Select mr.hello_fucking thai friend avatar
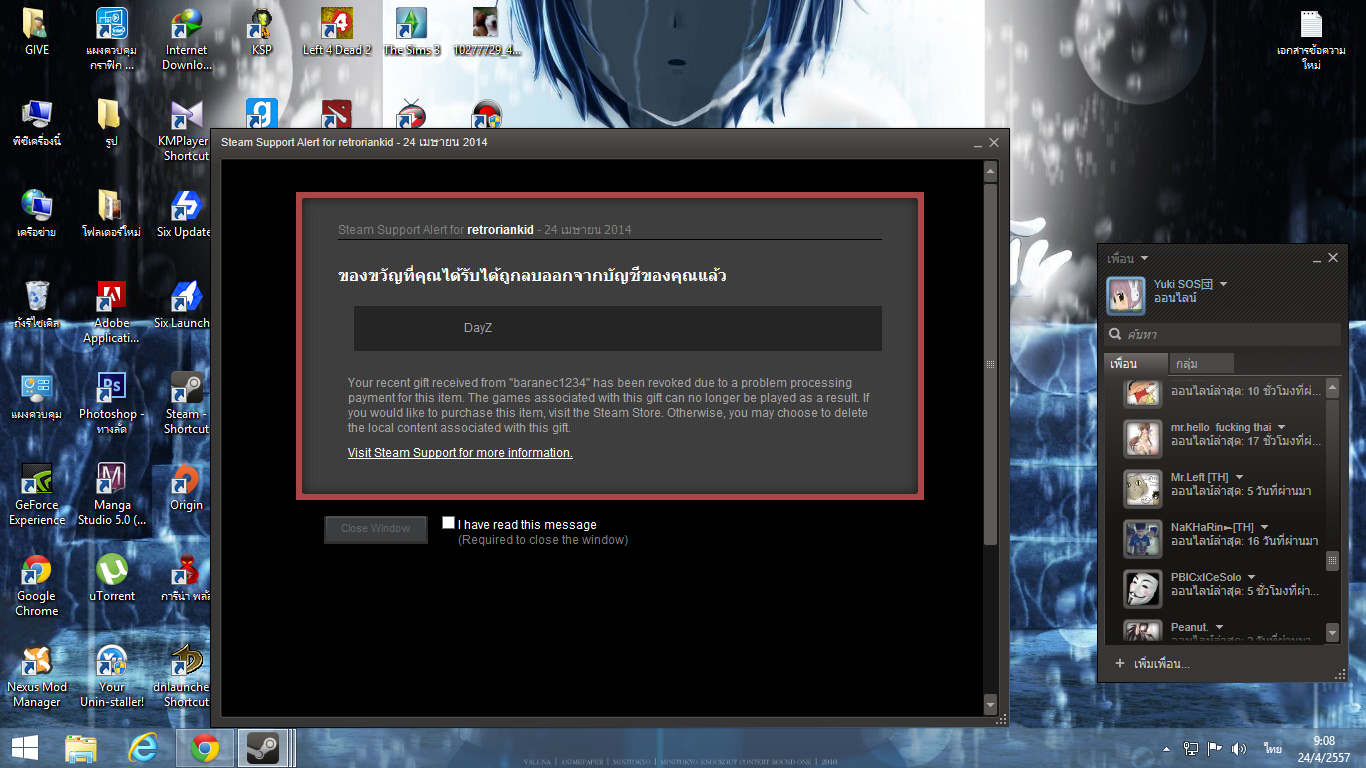 tap(1142, 439)
